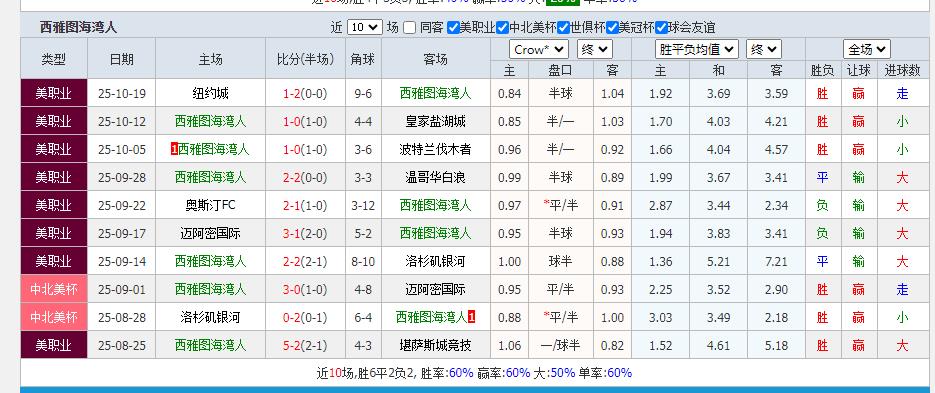Viewport: 935px width, 393px height.
Task: Open the Crow* bookmaker dropdown
Action: point(538,49)
